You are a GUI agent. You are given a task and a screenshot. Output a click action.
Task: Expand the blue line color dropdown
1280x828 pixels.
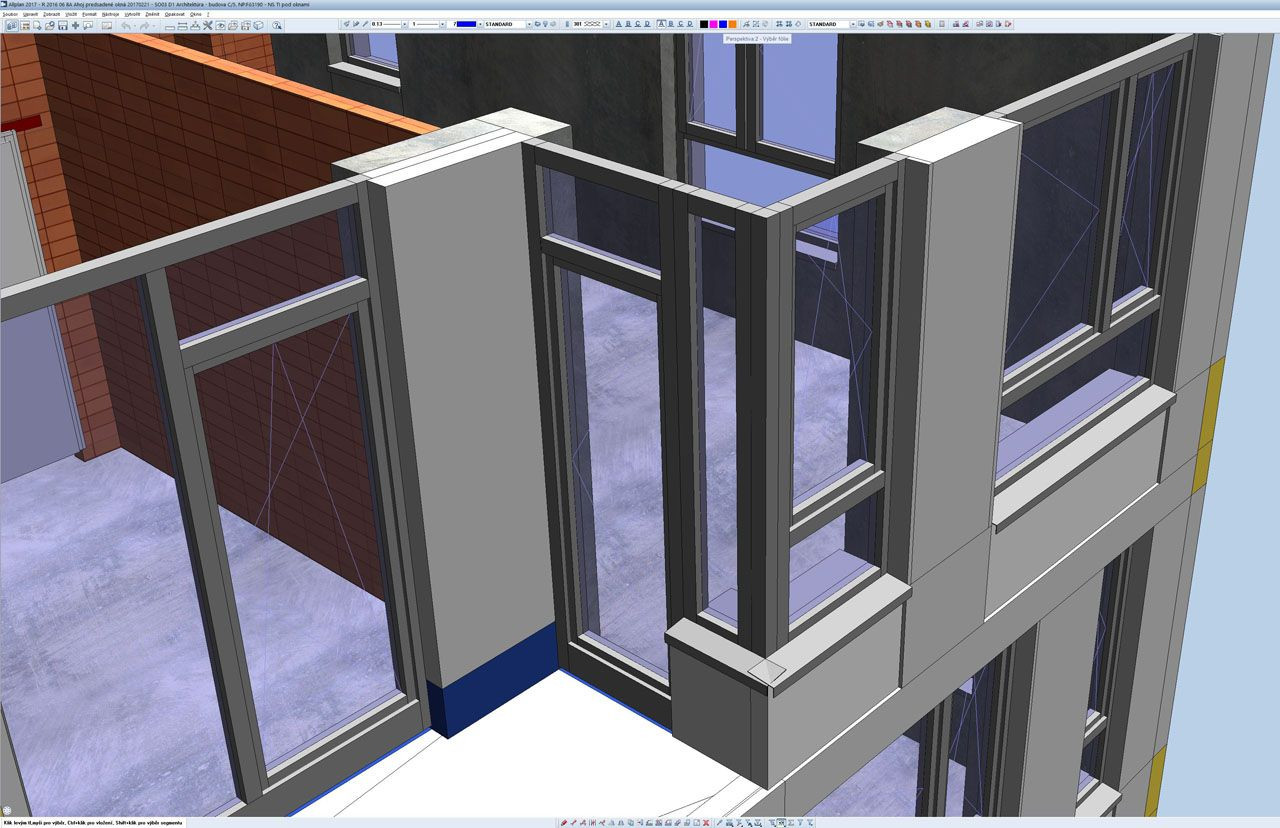pyautogui.click(x=480, y=24)
